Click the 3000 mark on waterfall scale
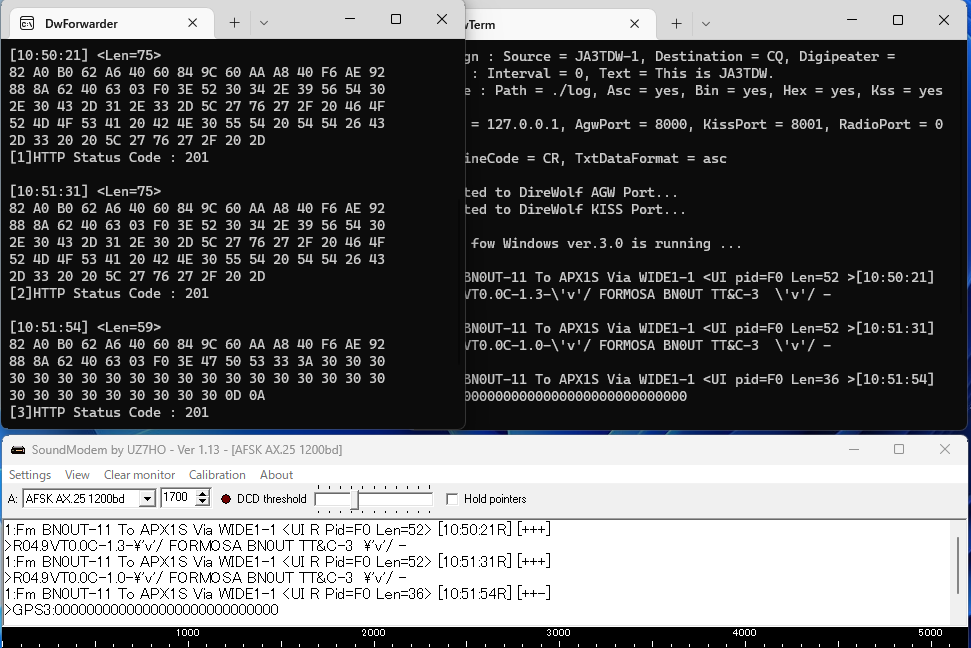The image size is (971, 648). [559, 633]
